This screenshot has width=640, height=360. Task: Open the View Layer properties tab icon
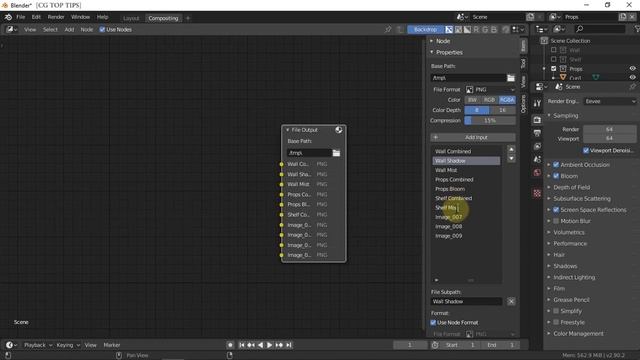click(537, 146)
